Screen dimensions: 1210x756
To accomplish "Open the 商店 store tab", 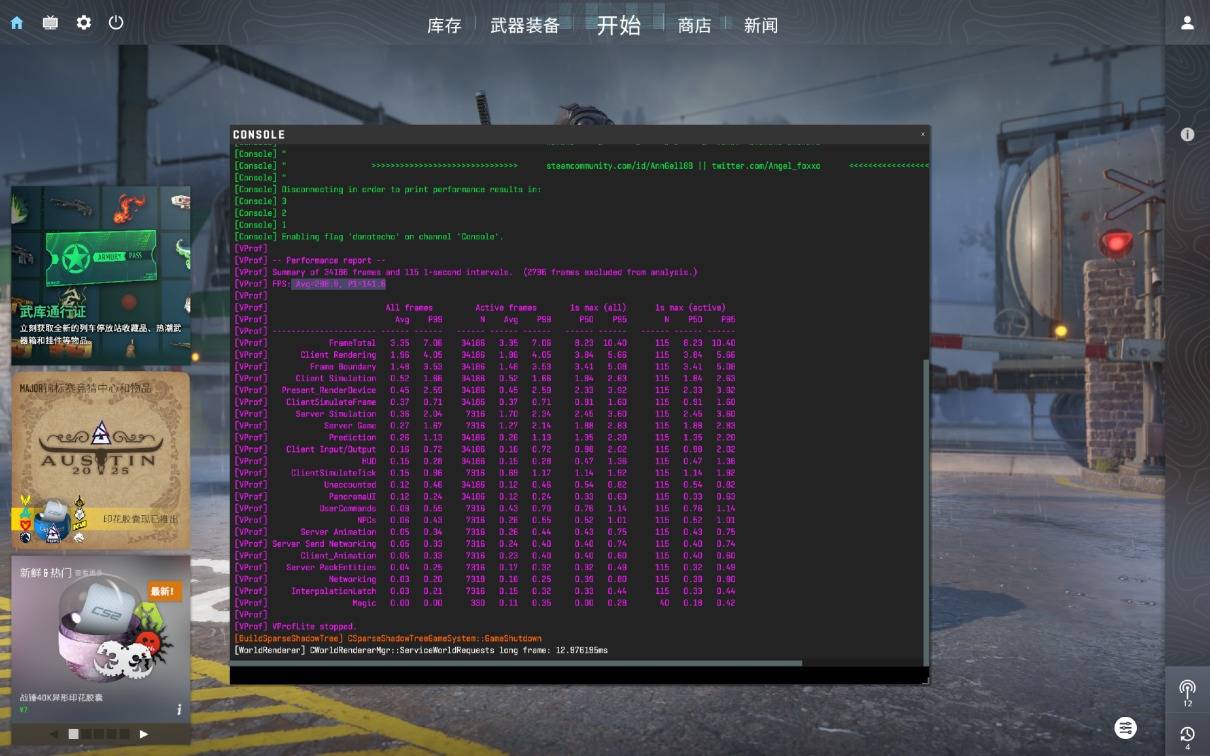I will tap(694, 26).
